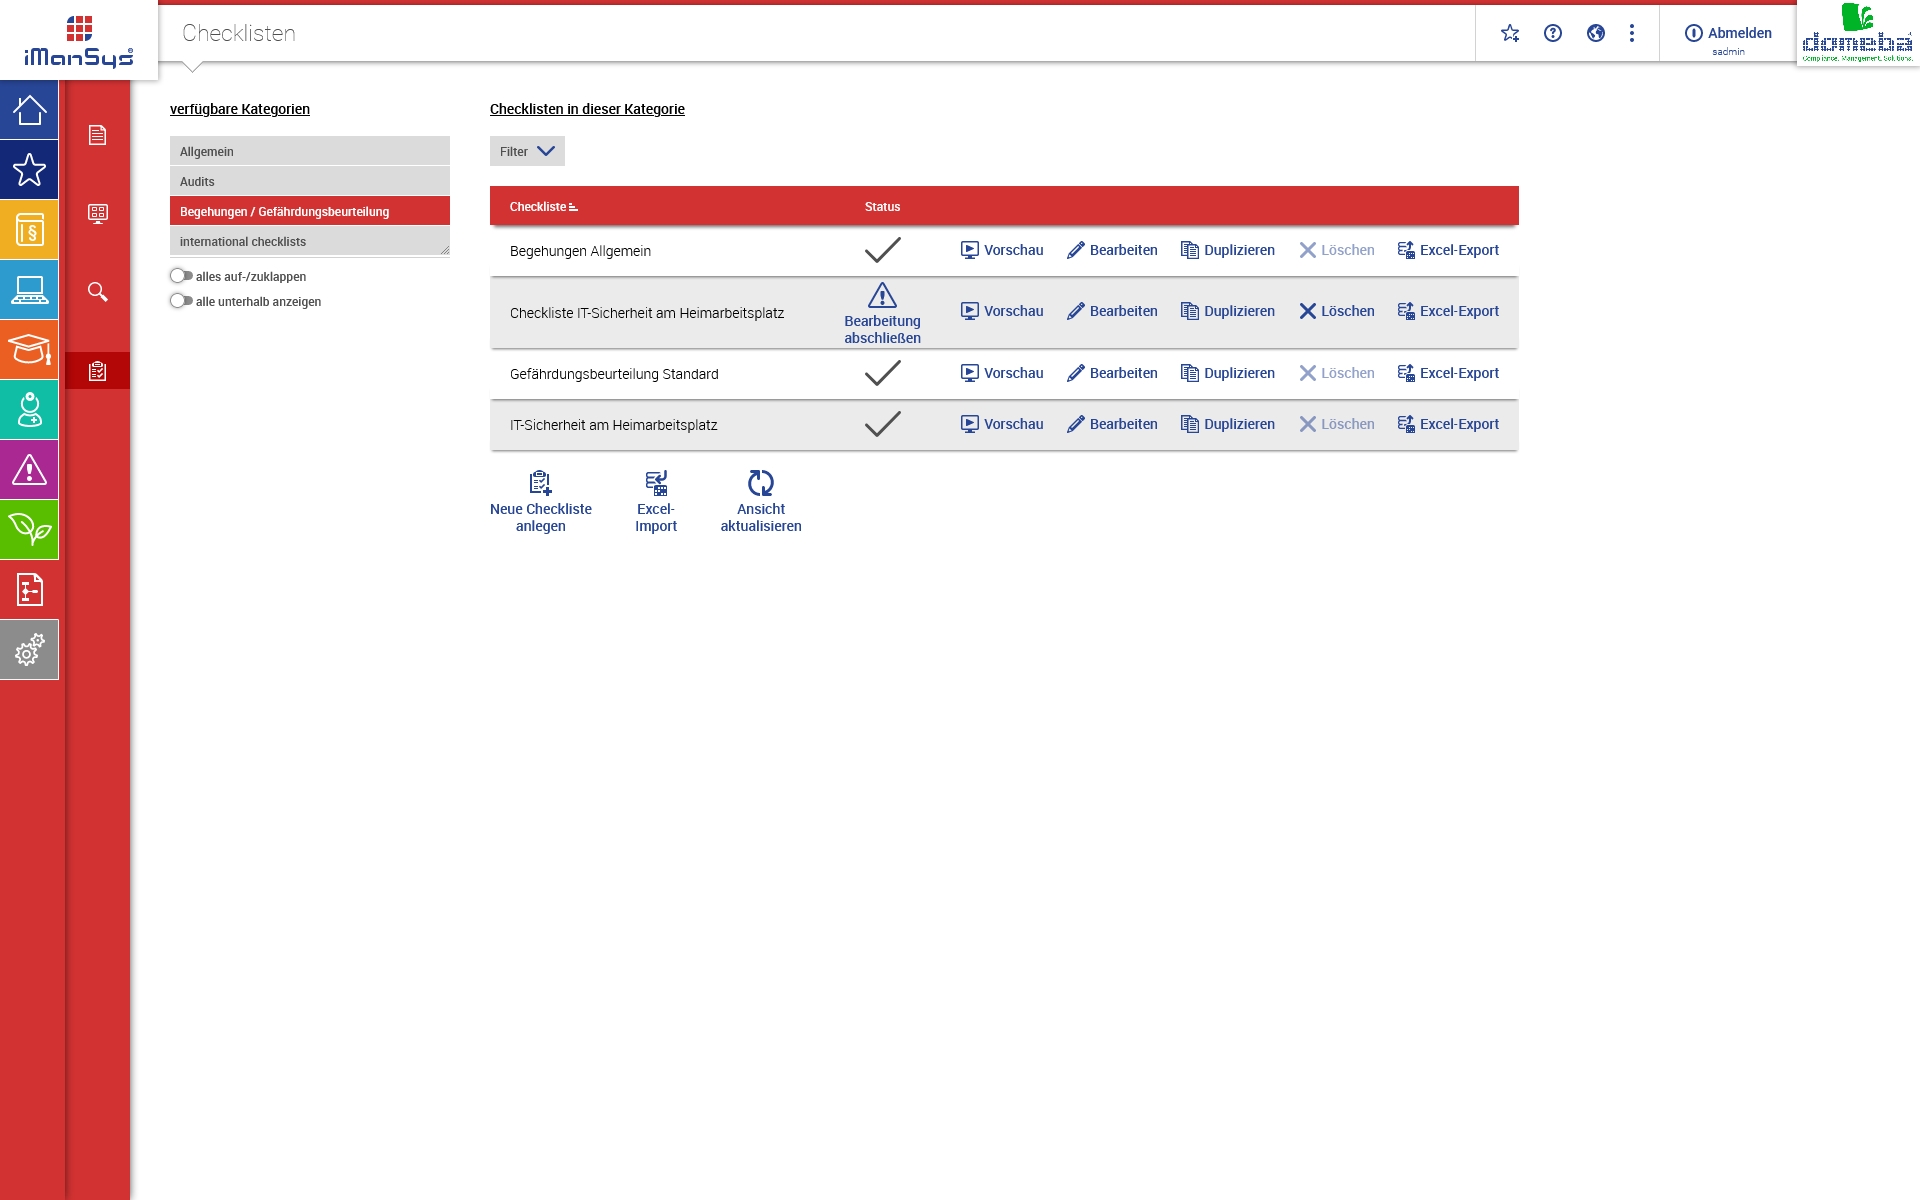This screenshot has height=1200, width=1920.
Task: Click the help question mark icon
Action: (x=1552, y=33)
